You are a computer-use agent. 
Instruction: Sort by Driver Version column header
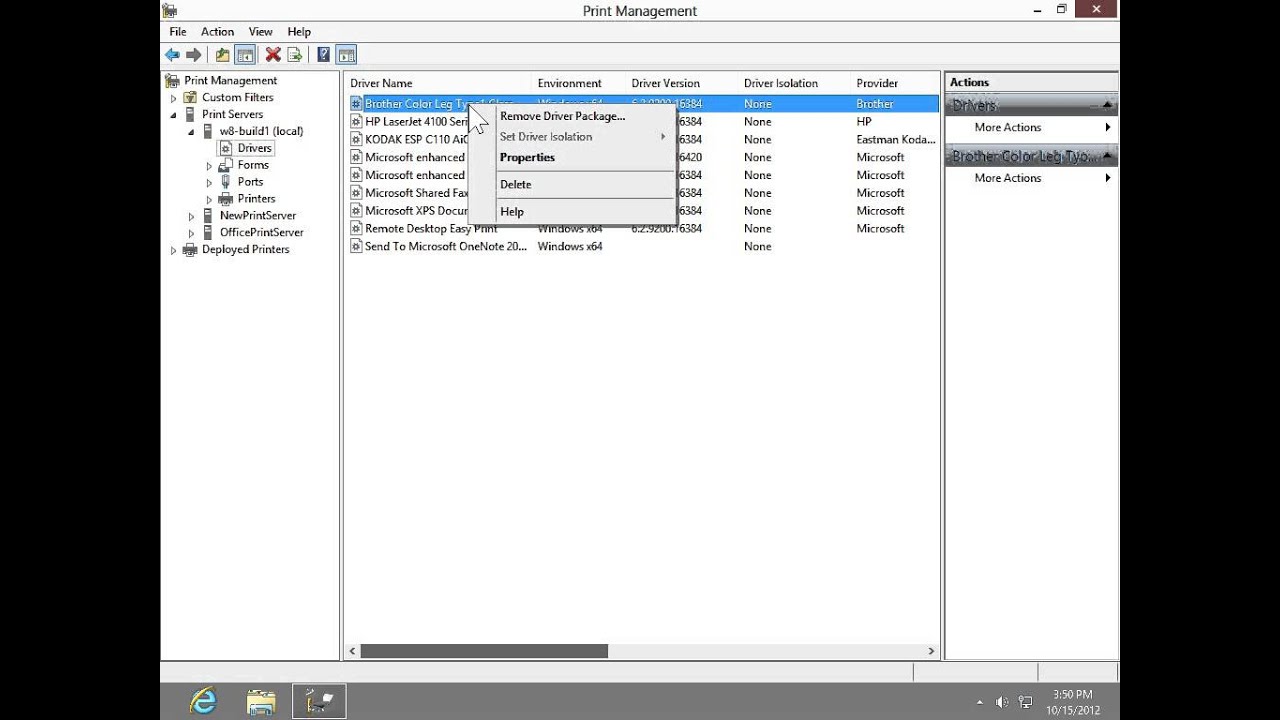coord(682,83)
